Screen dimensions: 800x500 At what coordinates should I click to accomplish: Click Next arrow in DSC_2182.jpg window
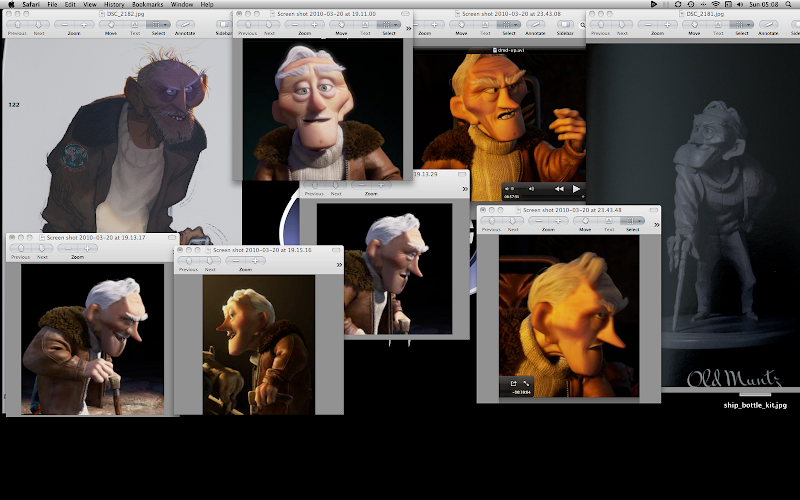click(x=40, y=24)
